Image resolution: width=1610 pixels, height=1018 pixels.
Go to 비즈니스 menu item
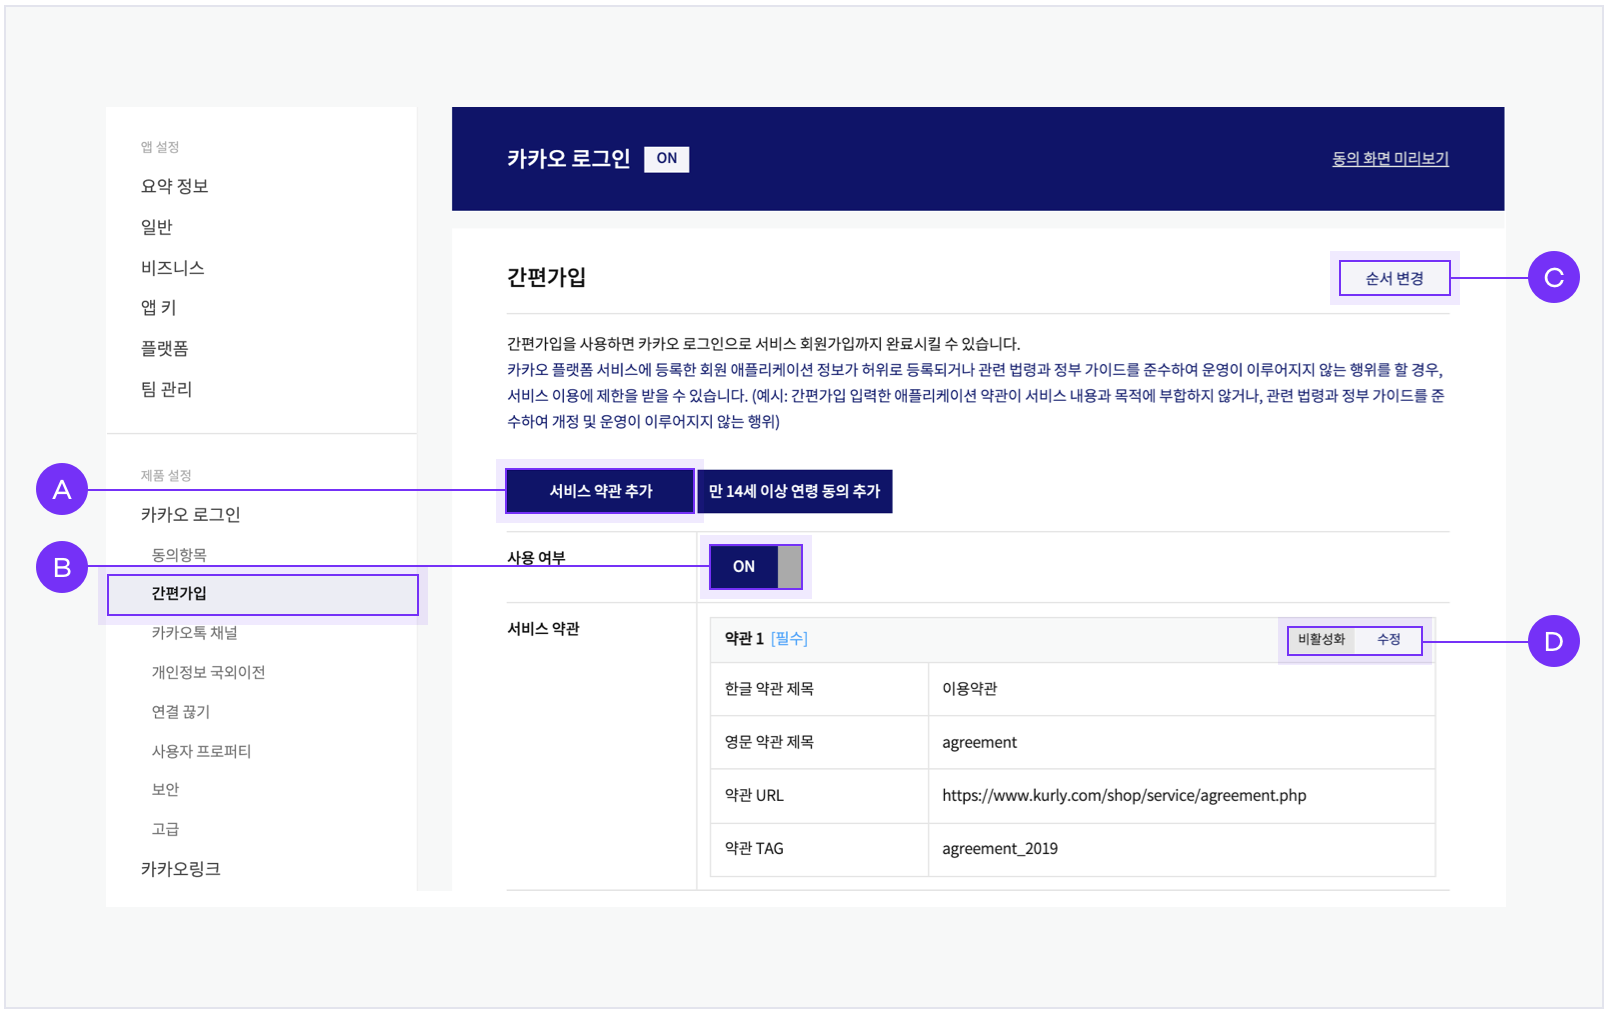(x=173, y=268)
